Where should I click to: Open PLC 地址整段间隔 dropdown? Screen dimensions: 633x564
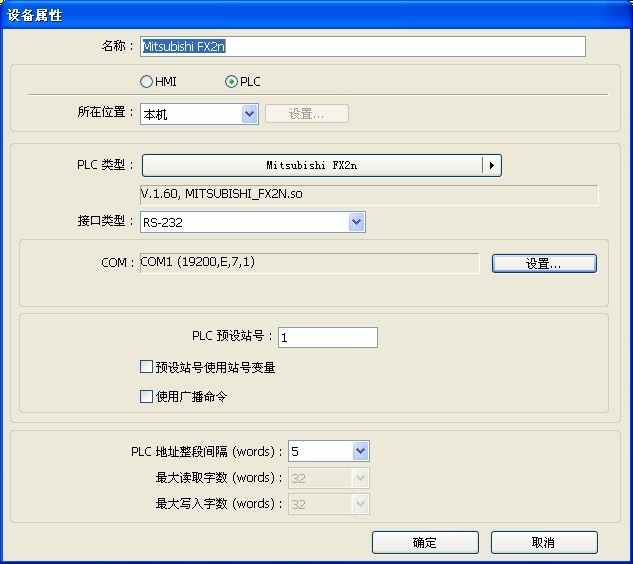coord(329,451)
